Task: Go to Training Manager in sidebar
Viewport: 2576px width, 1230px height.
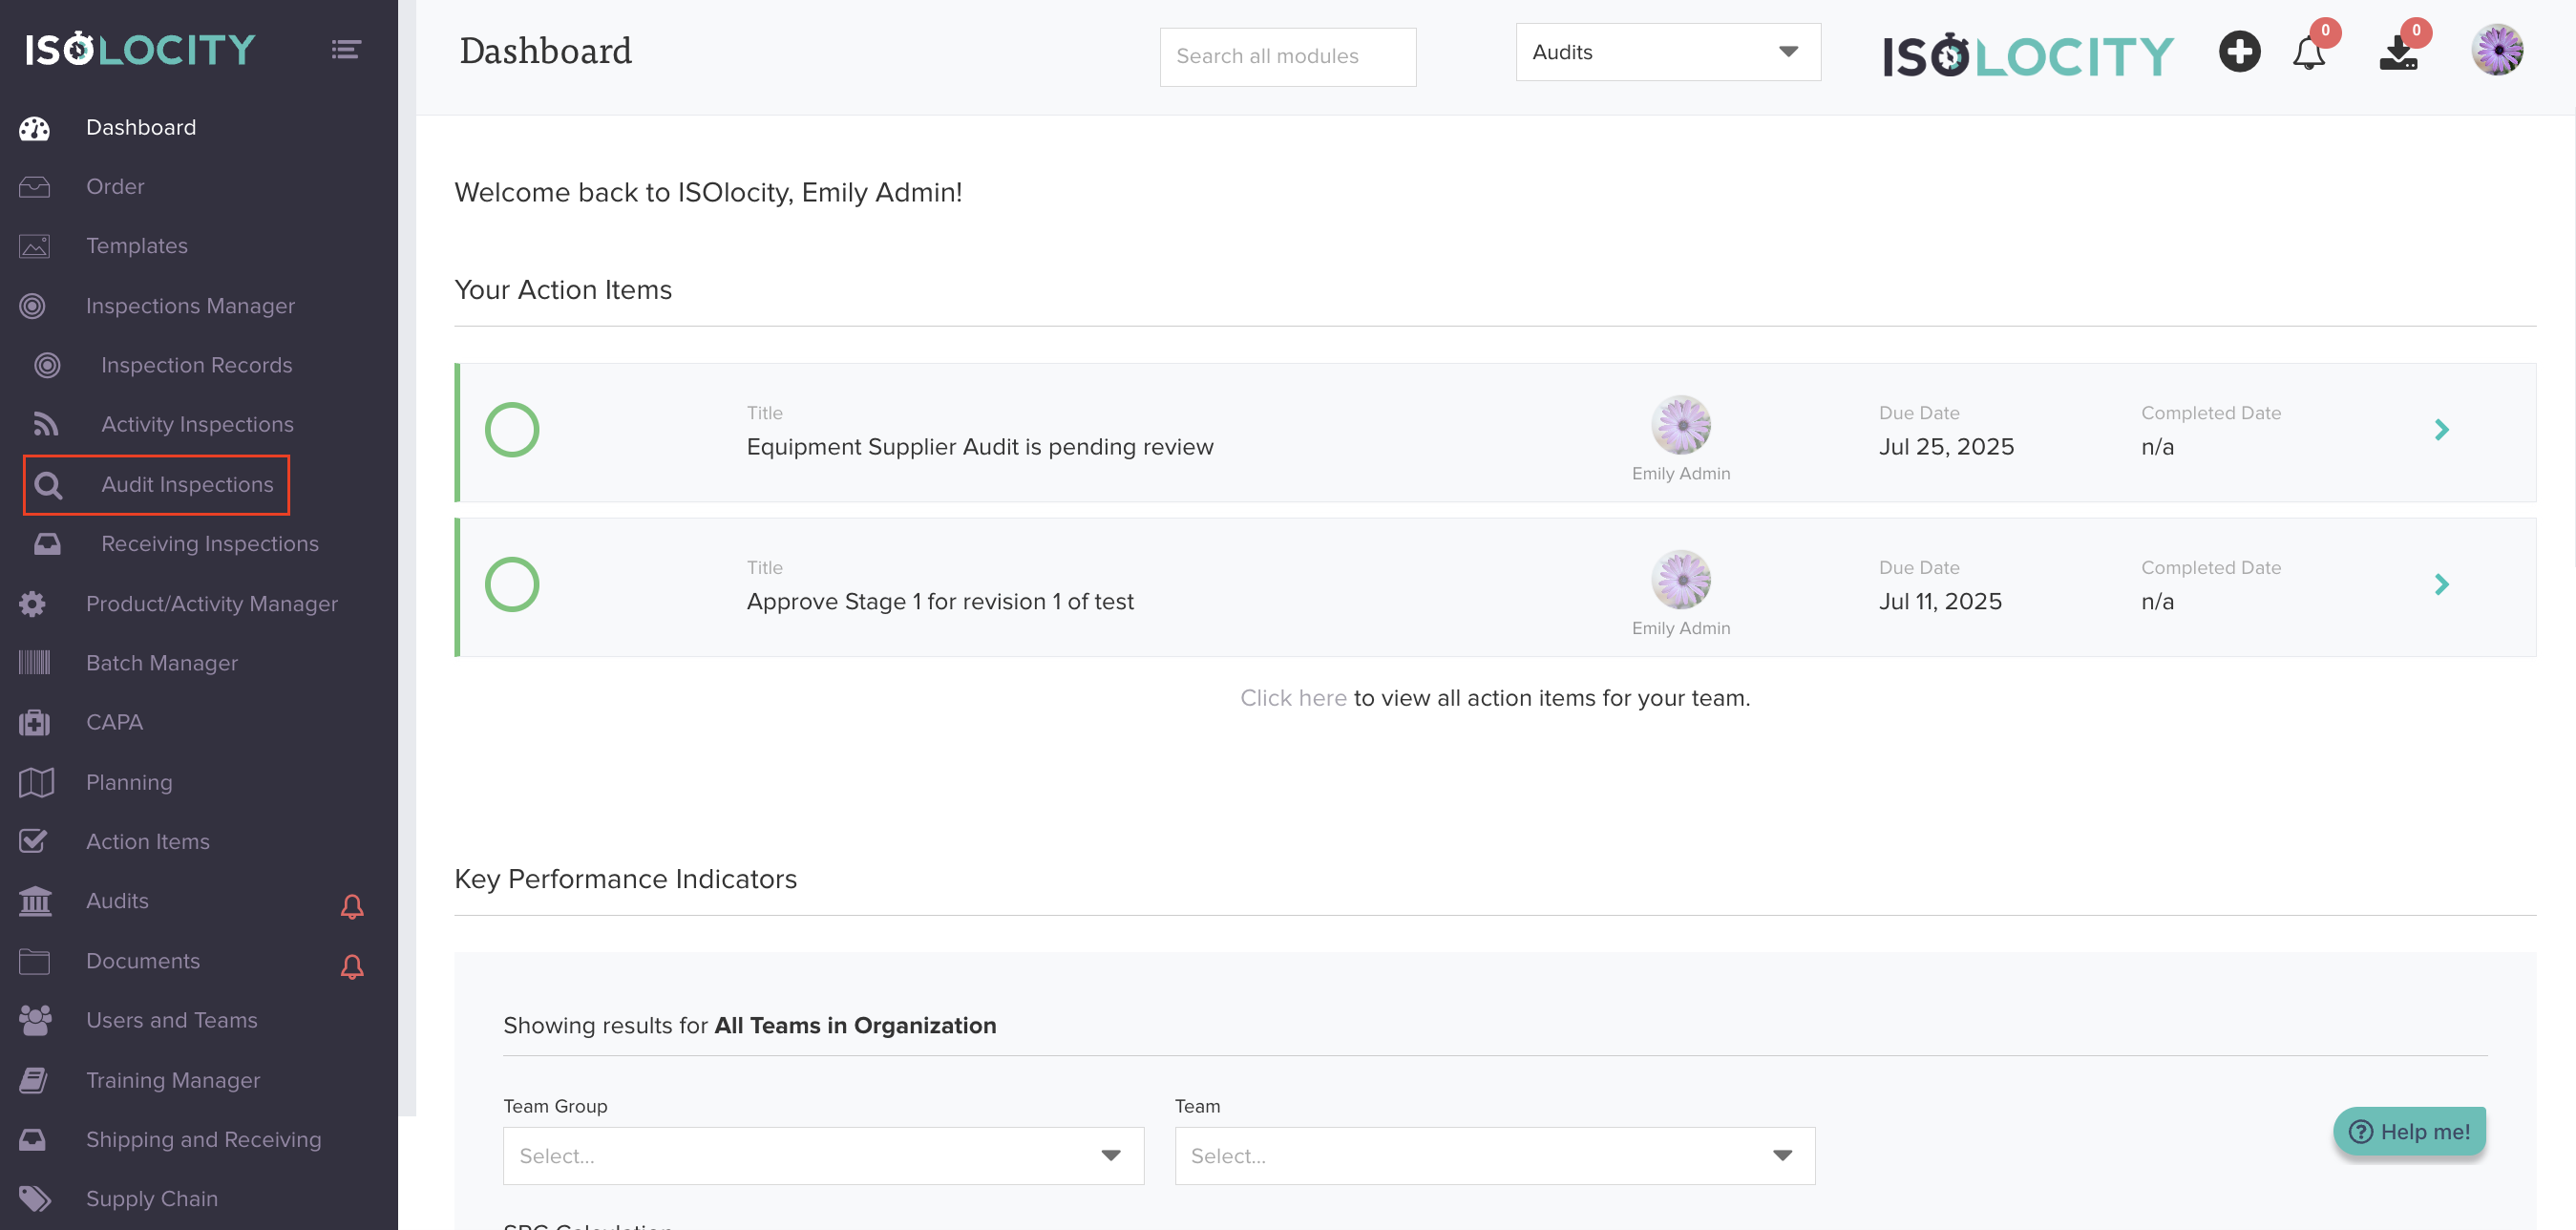Action: point(172,1080)
